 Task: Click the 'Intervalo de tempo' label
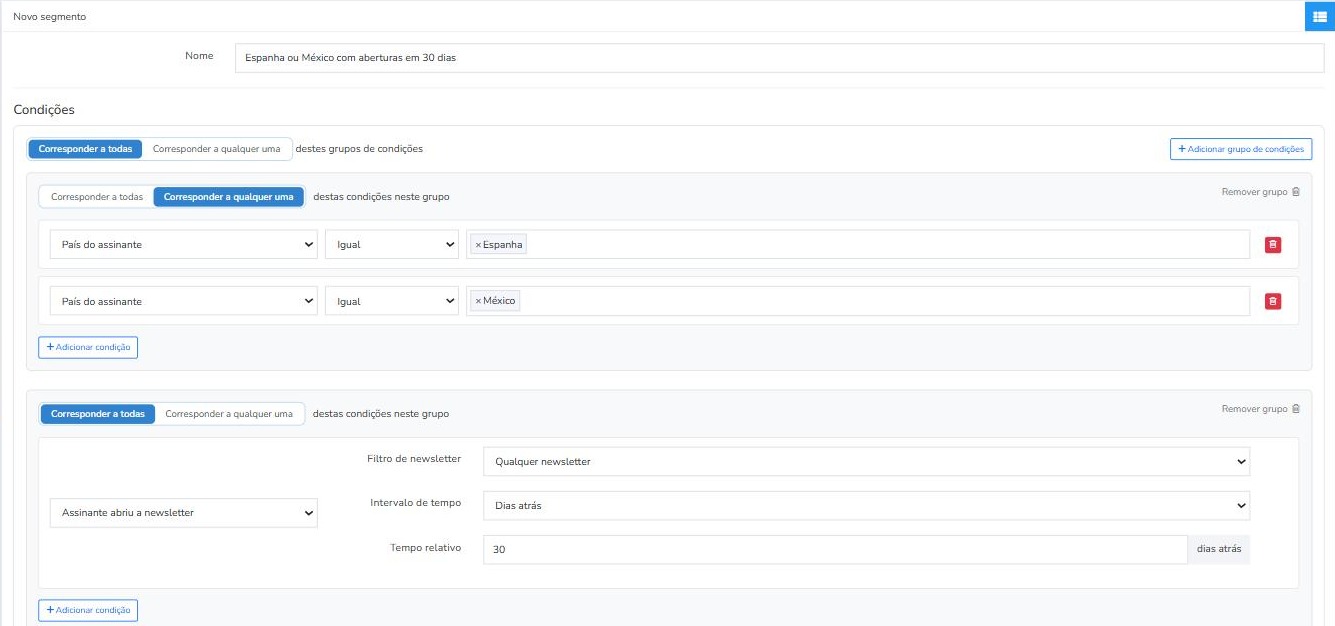click(416, 503)
